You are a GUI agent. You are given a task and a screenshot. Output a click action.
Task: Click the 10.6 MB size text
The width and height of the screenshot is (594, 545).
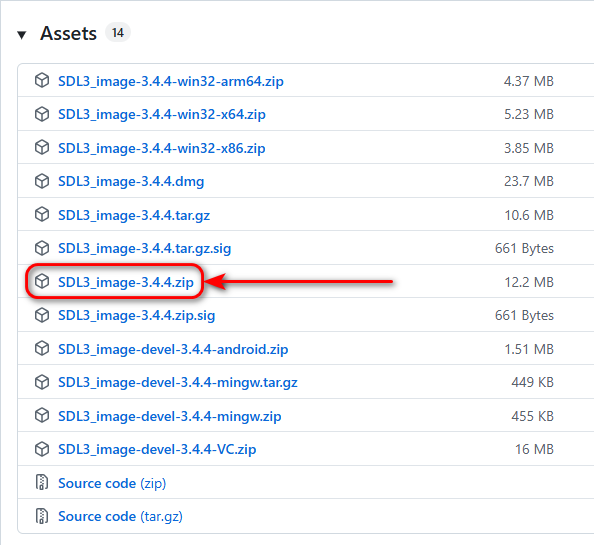(529, 215)
